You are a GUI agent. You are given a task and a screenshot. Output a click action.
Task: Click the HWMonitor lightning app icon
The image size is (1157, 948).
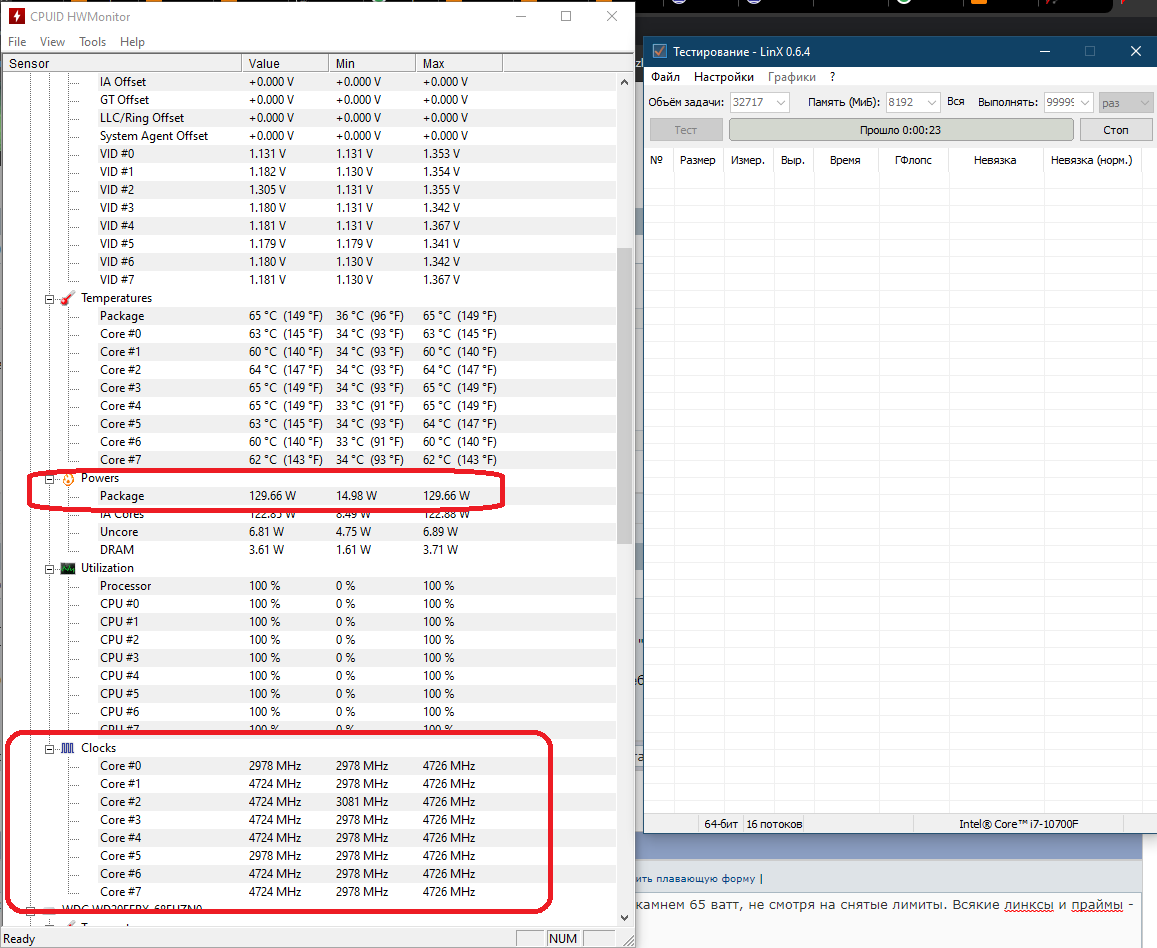click(16, 16)
